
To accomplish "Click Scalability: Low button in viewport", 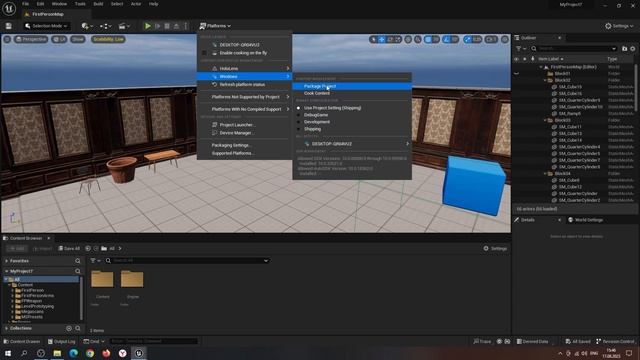I will [x=108, y=39].
